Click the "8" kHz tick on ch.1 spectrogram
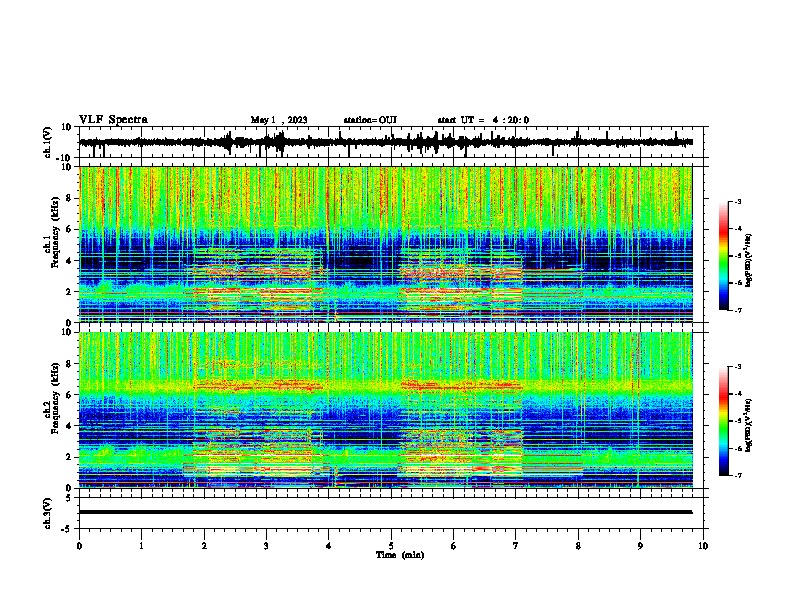The image size is (792, 612). [69, 198]
